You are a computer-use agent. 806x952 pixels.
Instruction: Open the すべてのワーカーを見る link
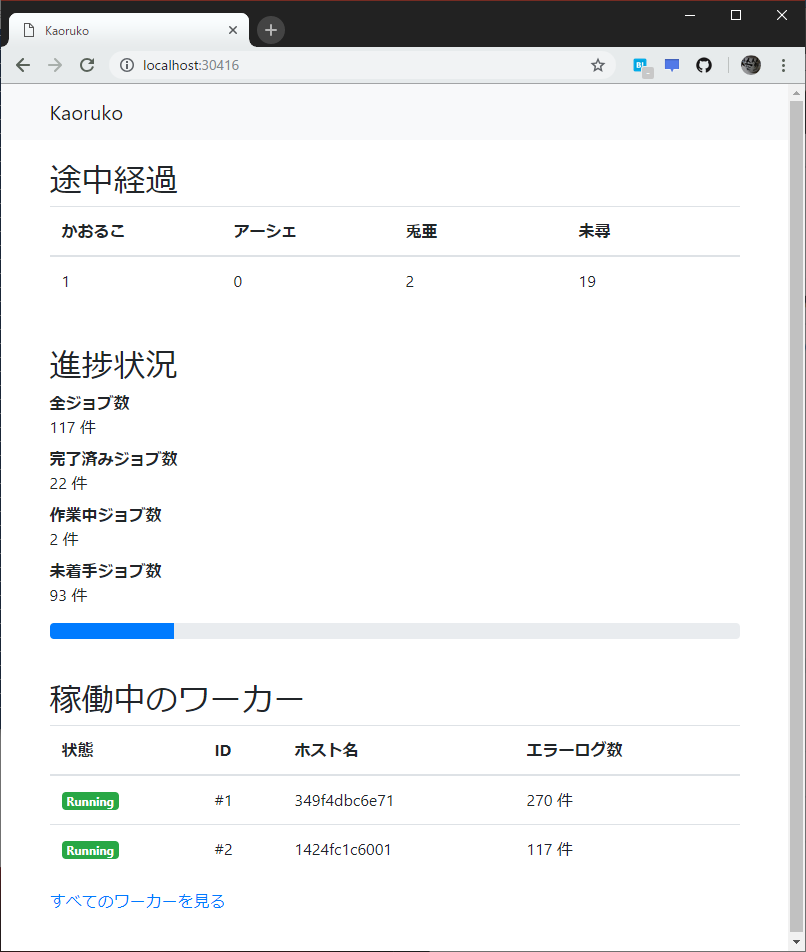tap(138, 901)
